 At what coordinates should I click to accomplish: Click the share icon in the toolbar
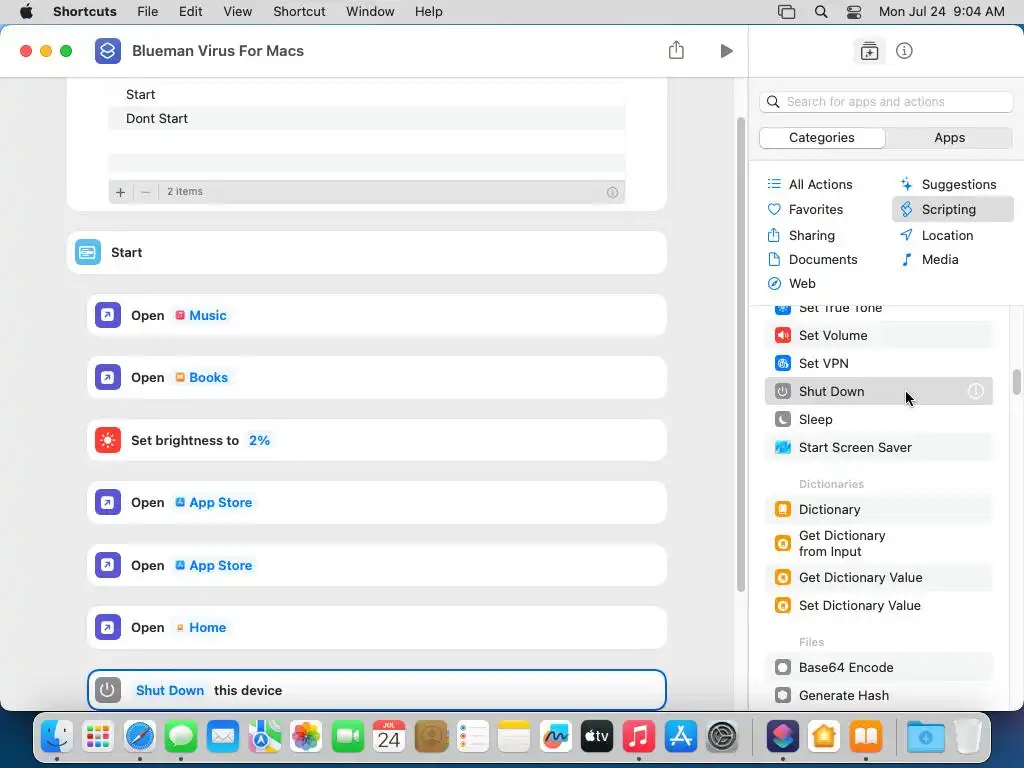676,50
